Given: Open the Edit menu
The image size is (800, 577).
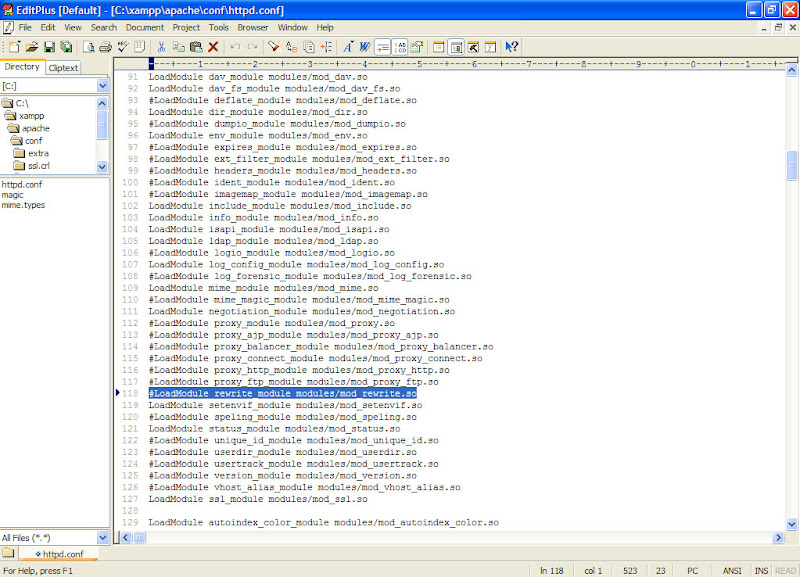Looking at the screenshot, I should click(48, 28).
